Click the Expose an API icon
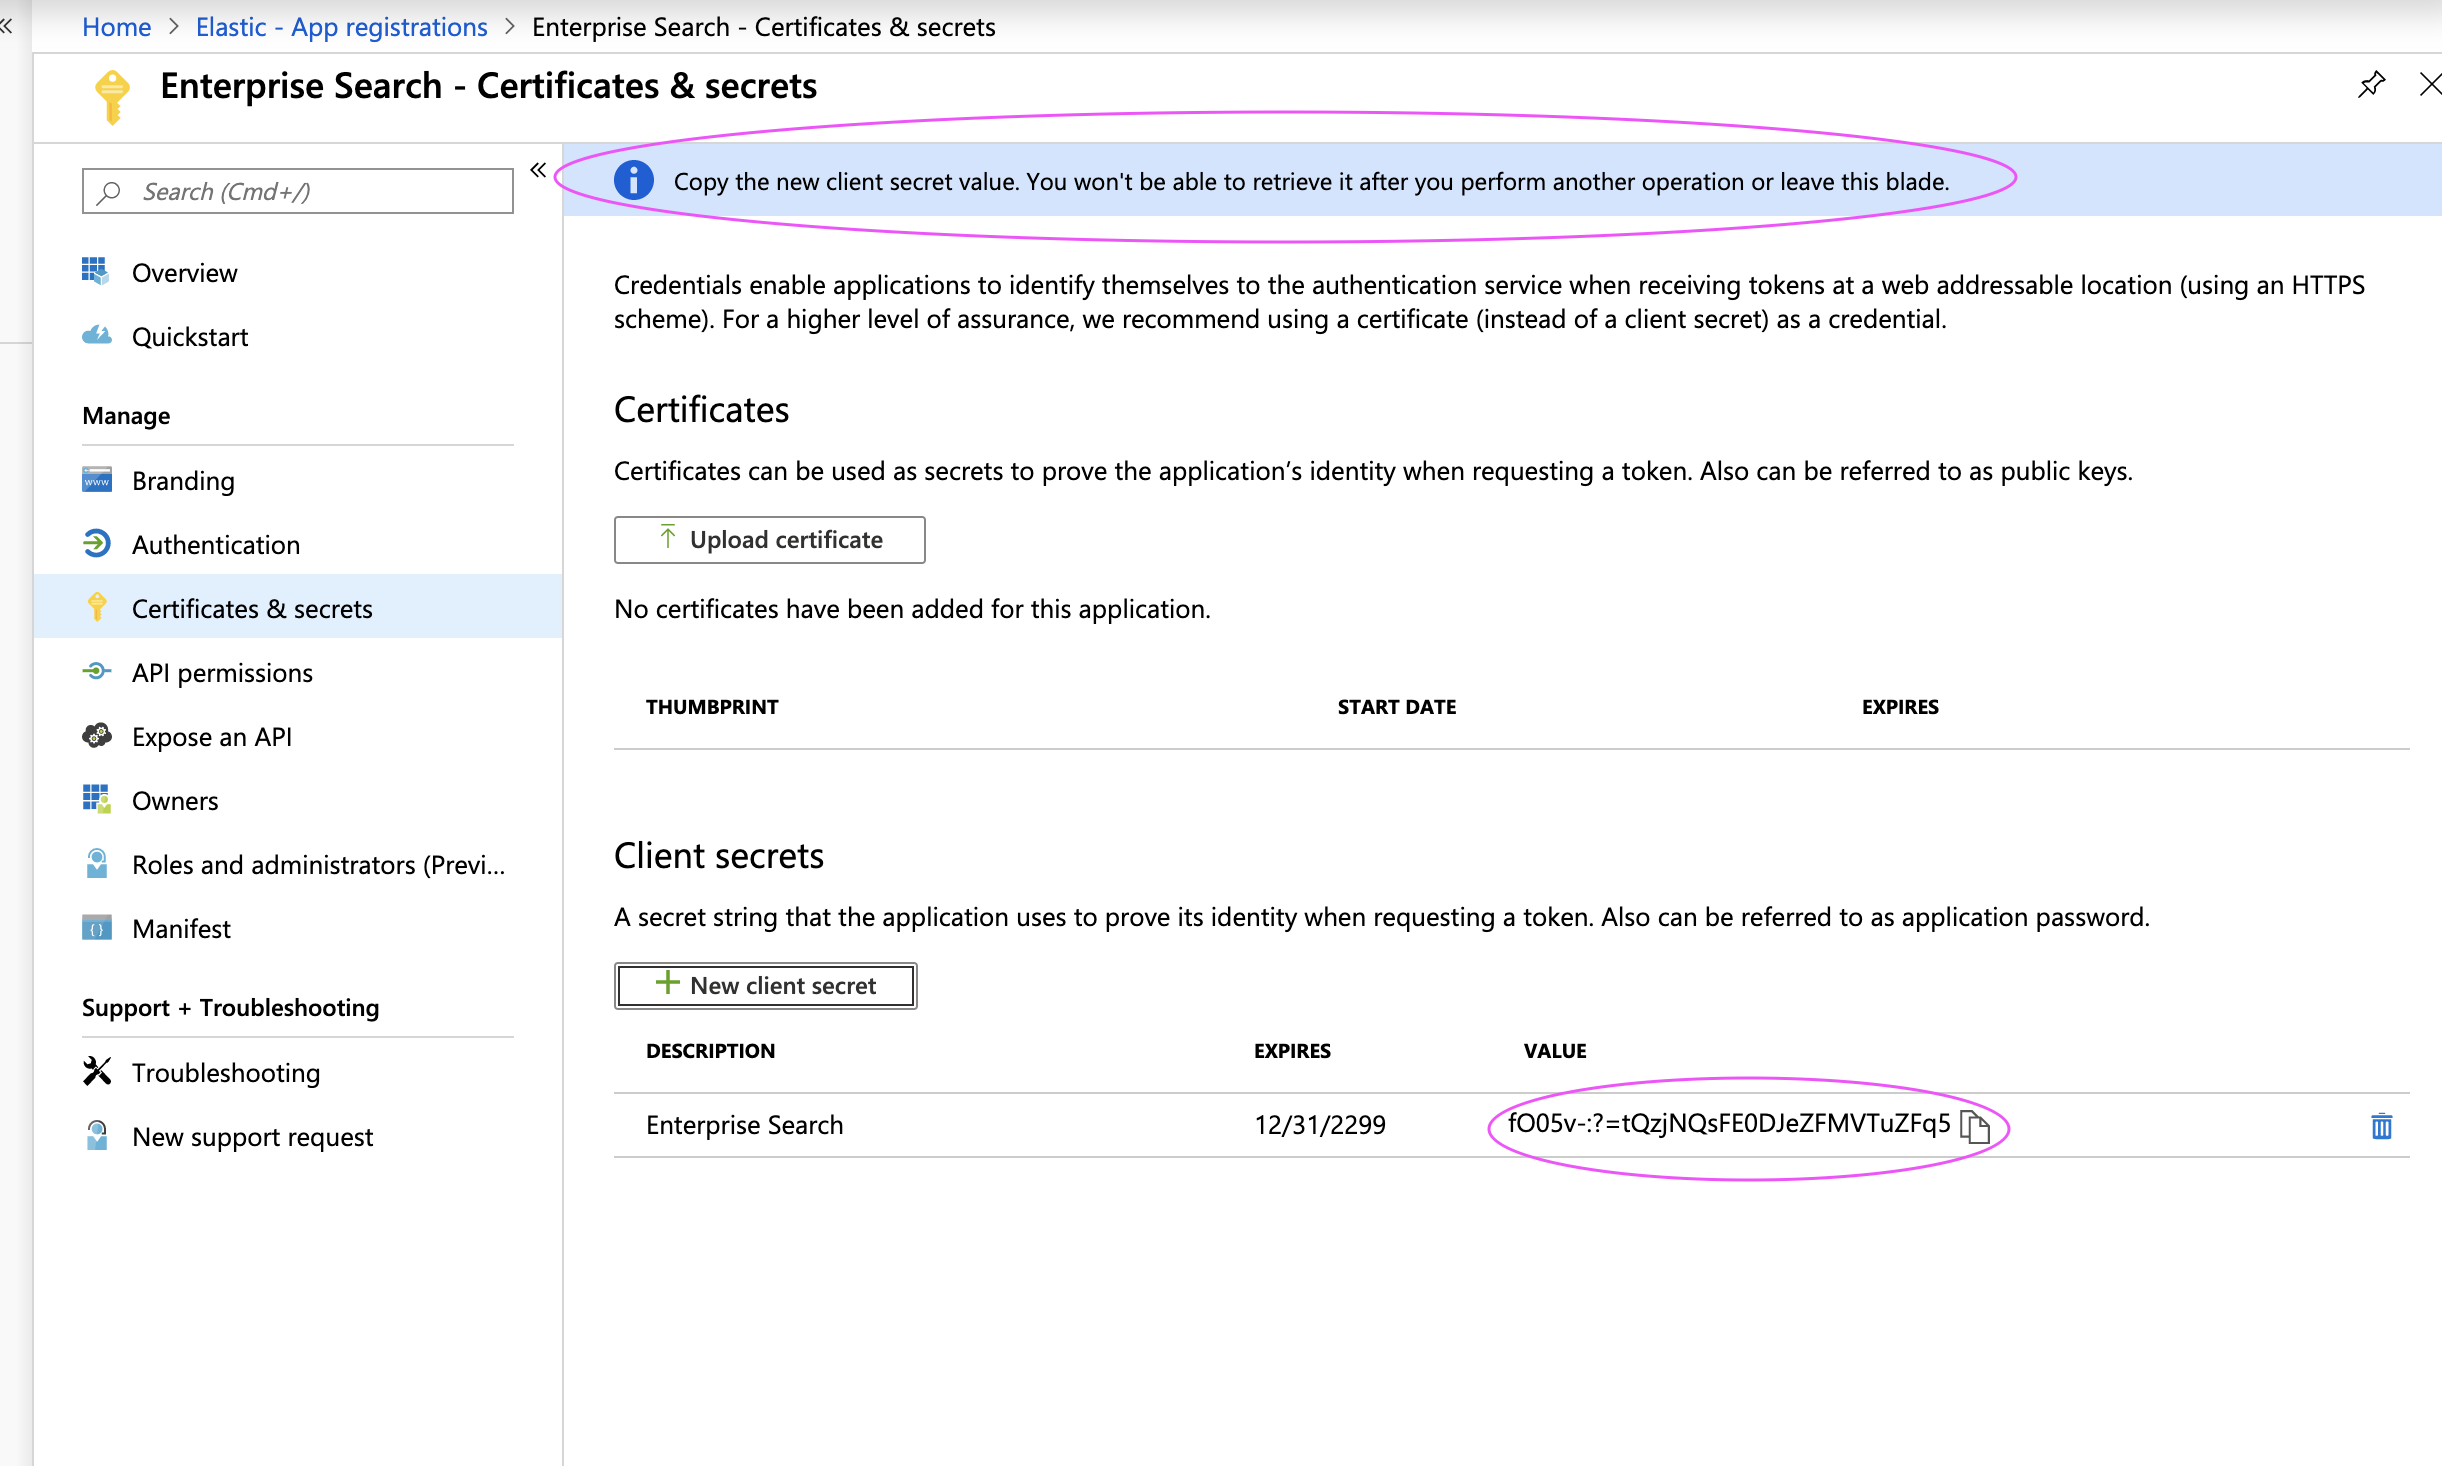2442x1466 pixels. [x=96, y=736]
